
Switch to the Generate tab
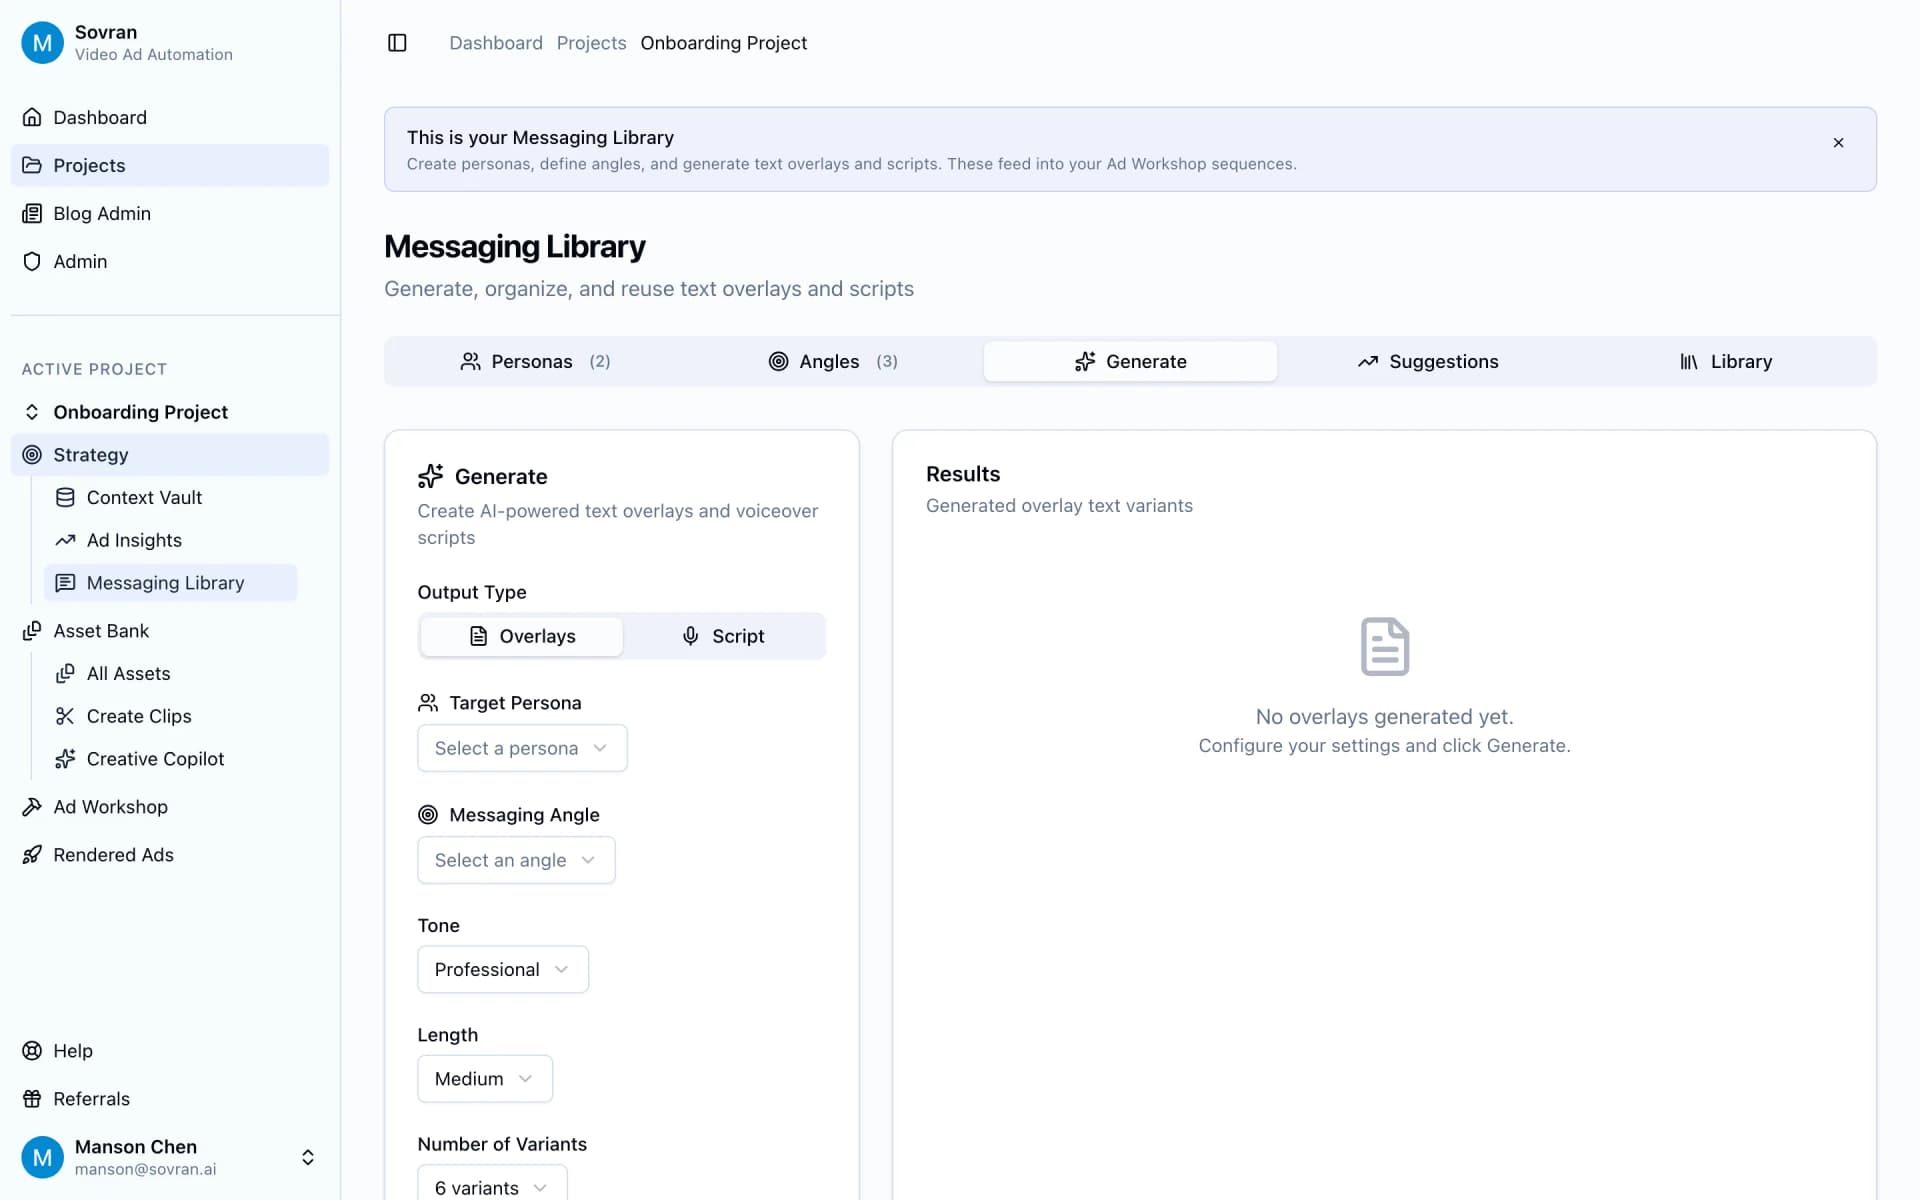(1130, 362)
